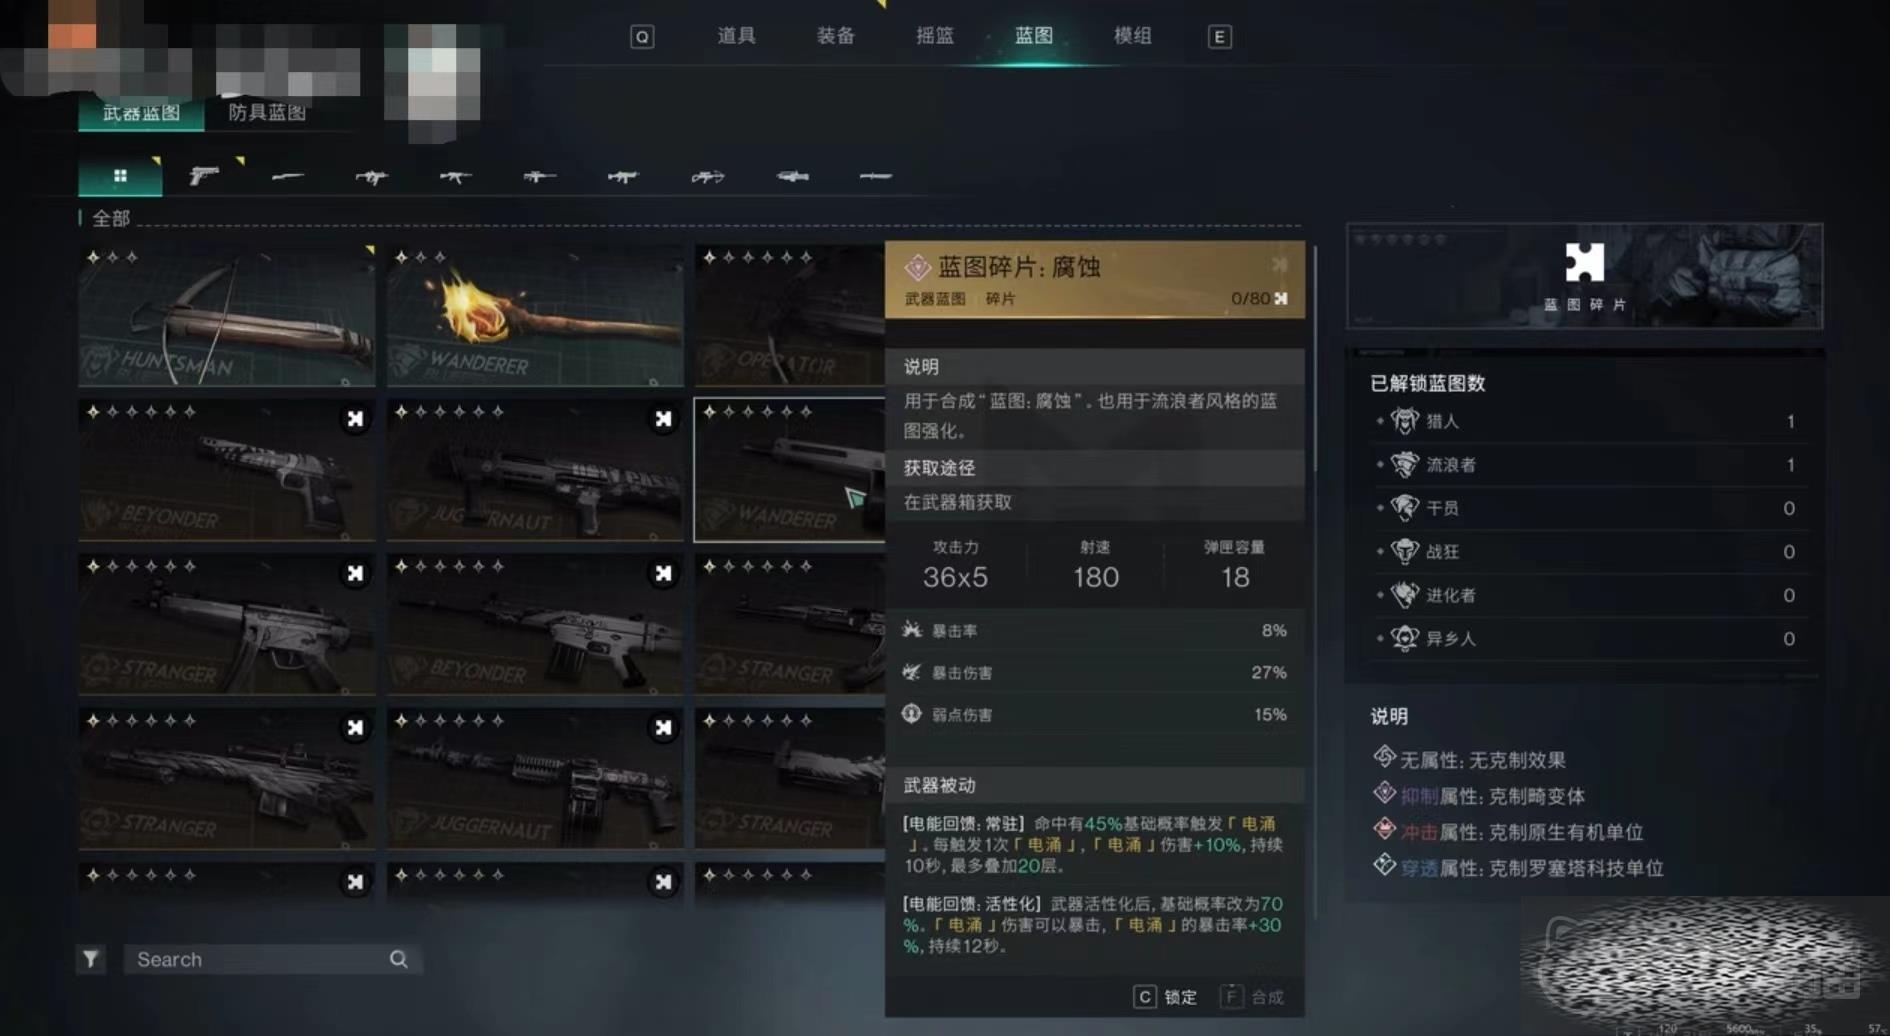Click the 合成 craft button

click(x=1253, y=997)
